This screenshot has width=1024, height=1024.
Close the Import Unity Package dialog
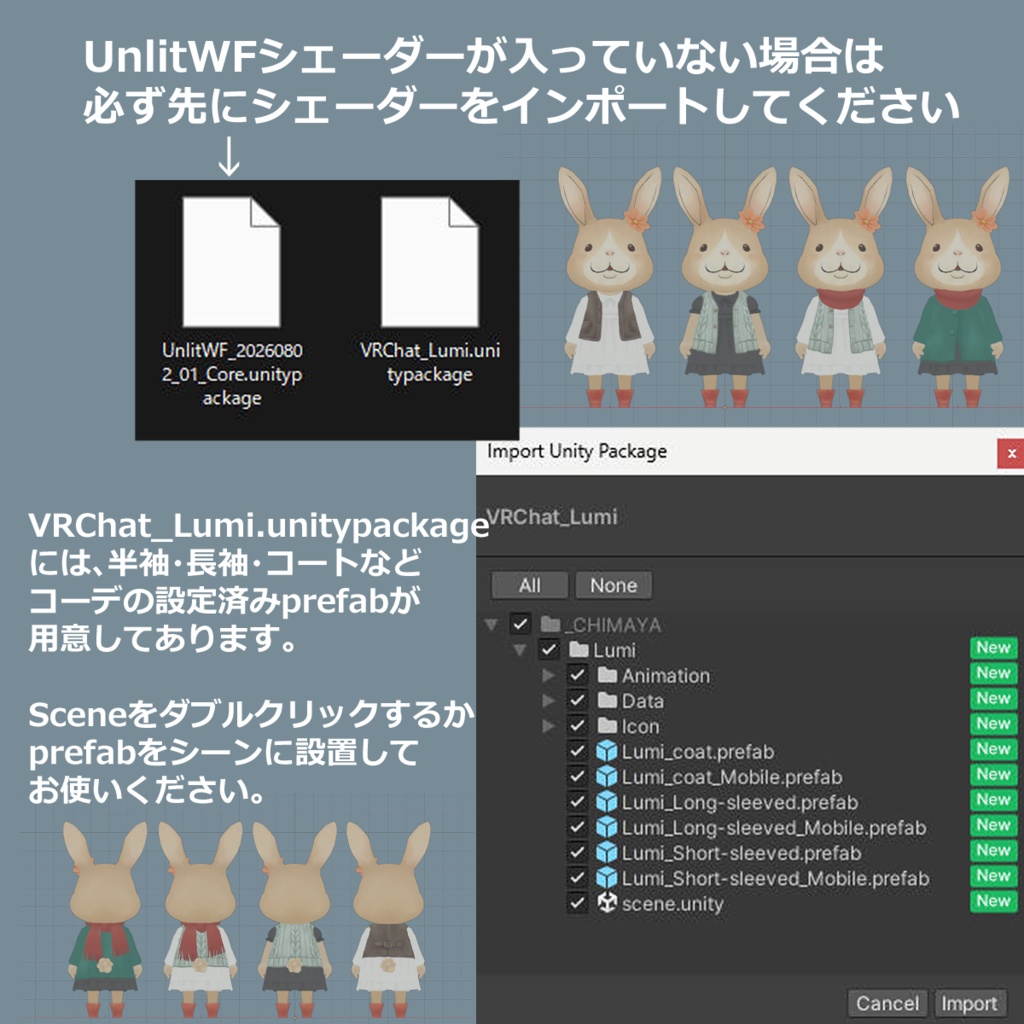1011,453
